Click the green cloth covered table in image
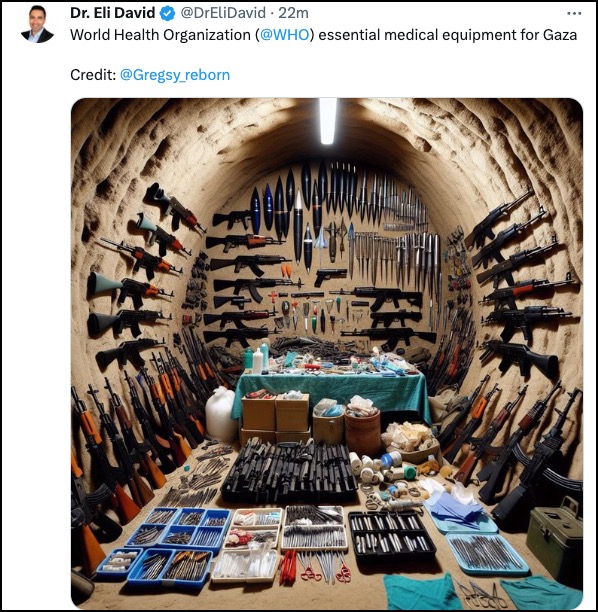 point(332,392)
